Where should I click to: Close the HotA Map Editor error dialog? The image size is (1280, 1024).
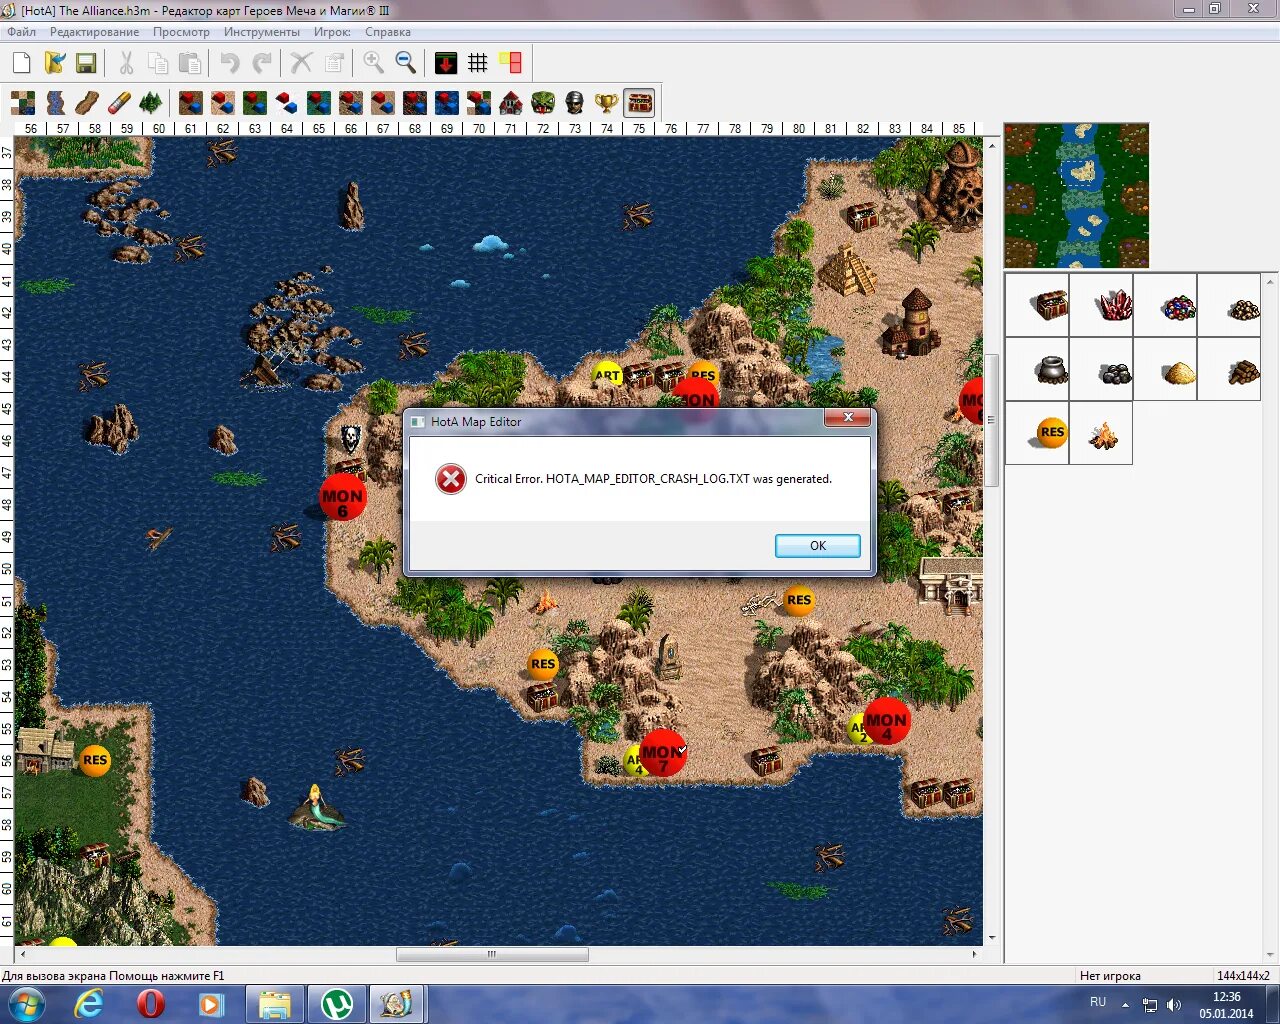(x=847, y=418)
